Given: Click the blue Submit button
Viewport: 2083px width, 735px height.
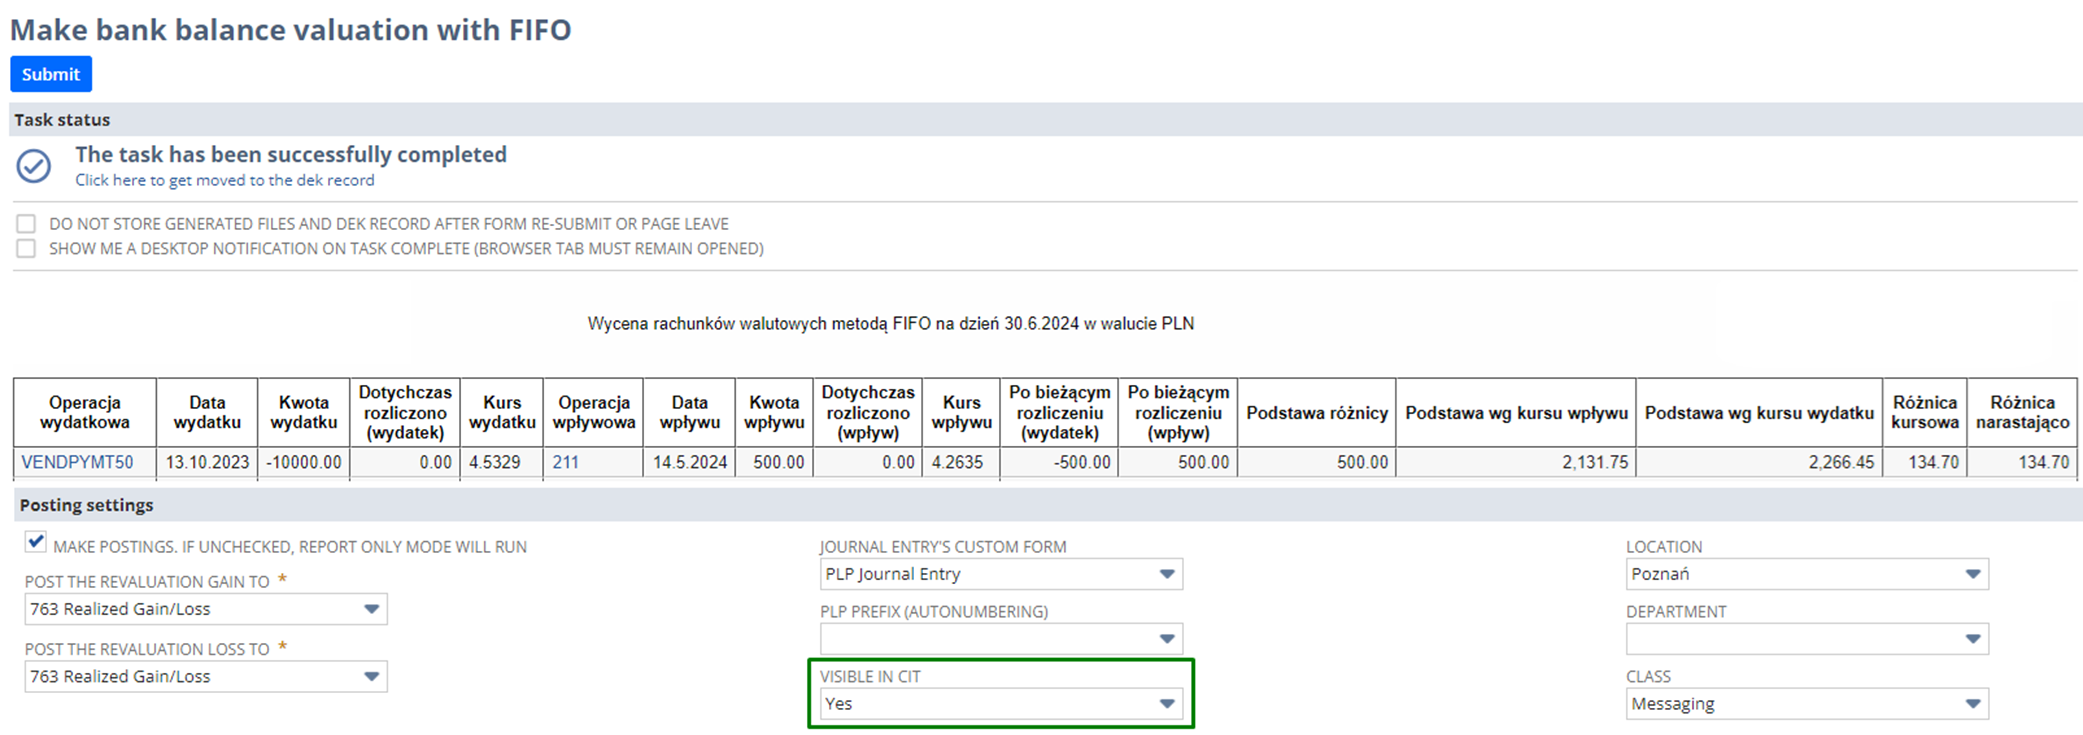Looking at the screenshot, I should [51, 74].
